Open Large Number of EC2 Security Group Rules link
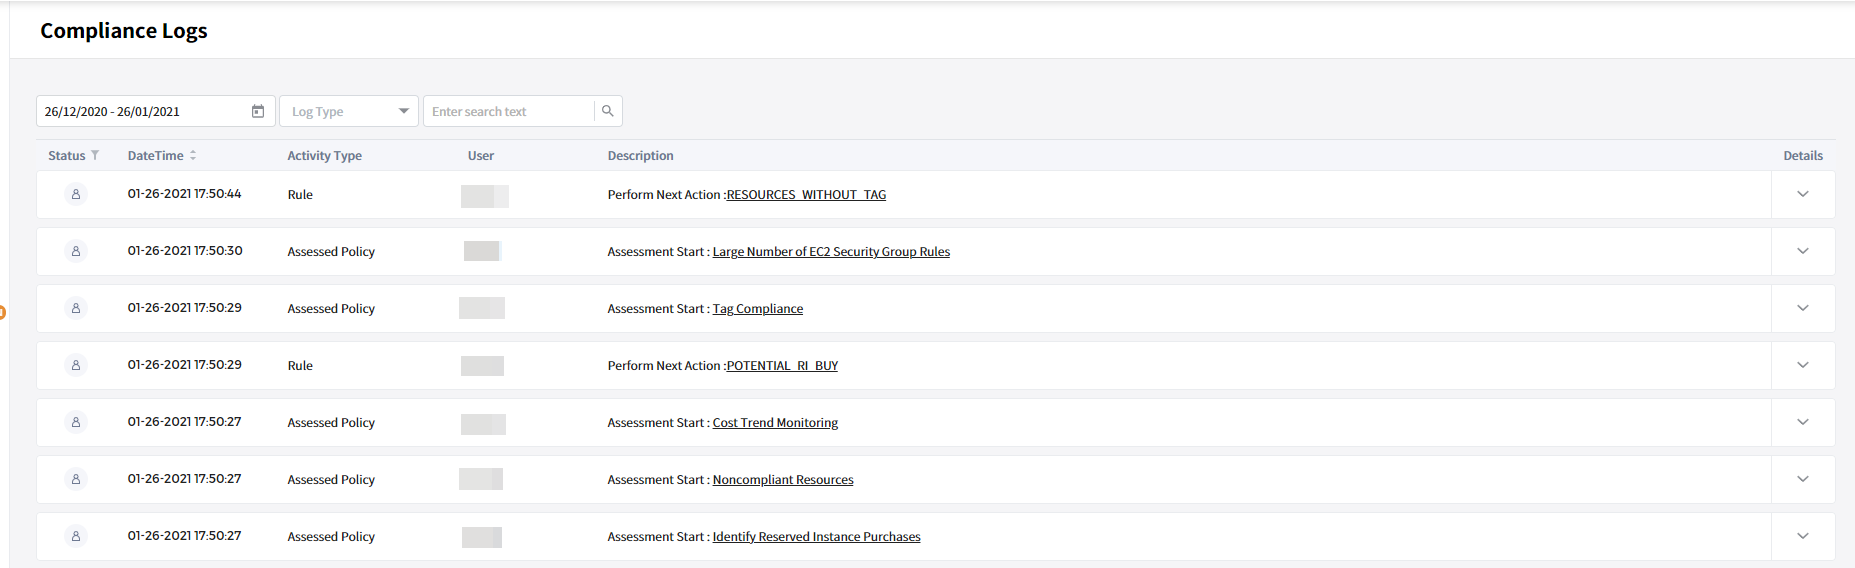The height and width of the screenshot is (568, 1855). click(831, 252)
